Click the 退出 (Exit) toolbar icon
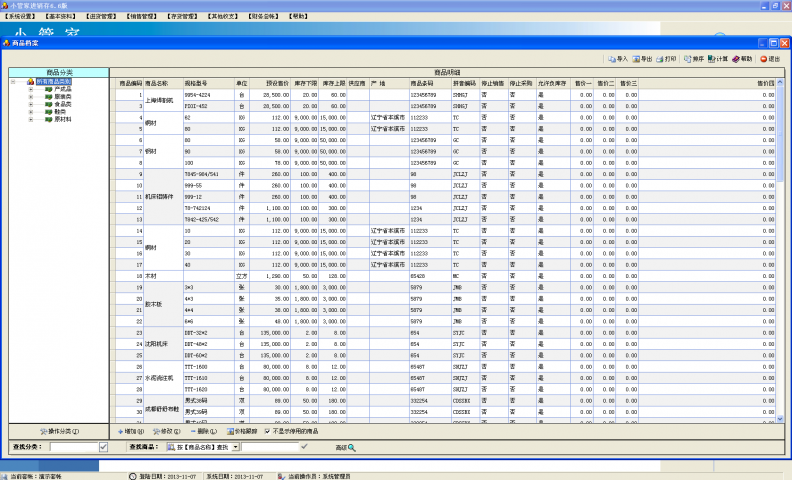This screenshot has width=792, height=480. pos(769,60)
